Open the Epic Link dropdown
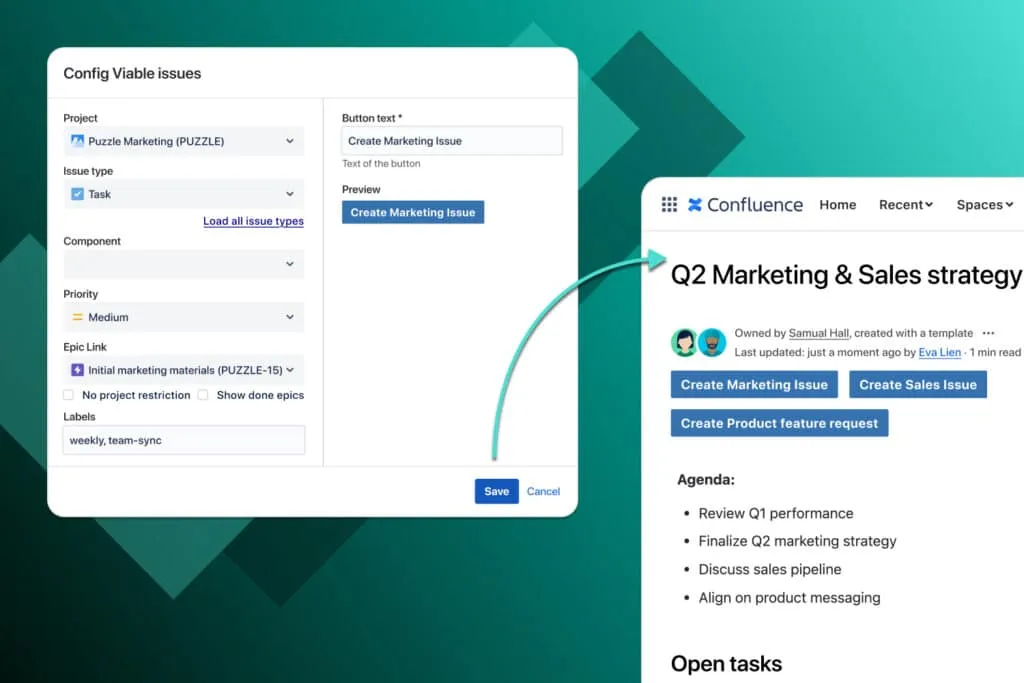The height and width of the screenshot is (683, 1024). pyautogui.click(x=184, y=370)
